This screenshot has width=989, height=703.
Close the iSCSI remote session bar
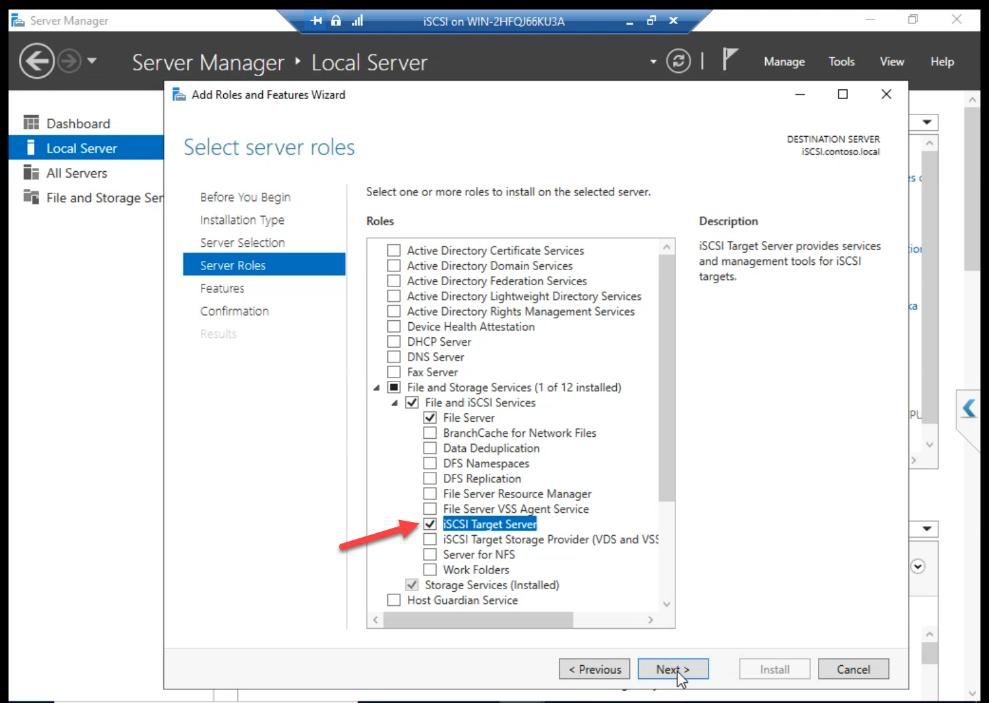tap(674, 20)
